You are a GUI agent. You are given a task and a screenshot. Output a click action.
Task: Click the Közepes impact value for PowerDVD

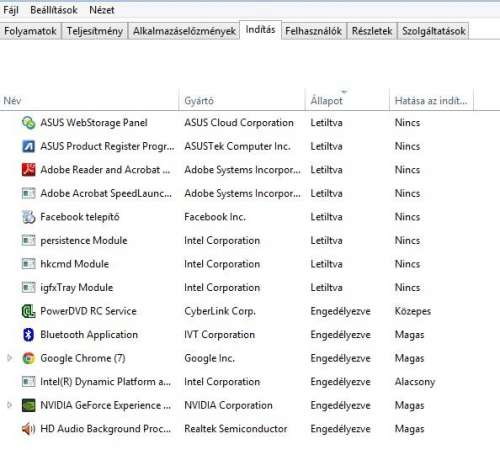coord(413,311)
